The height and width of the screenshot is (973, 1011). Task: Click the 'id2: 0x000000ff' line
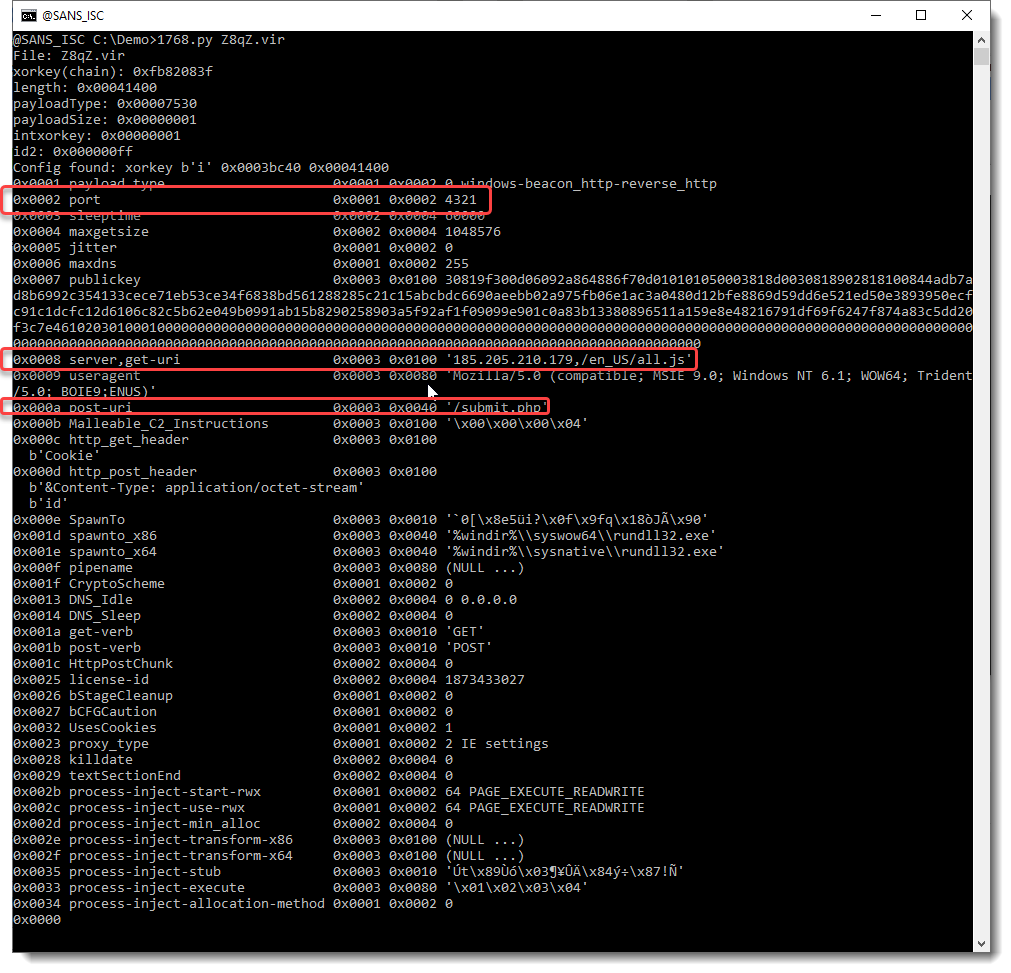(73, 152)
